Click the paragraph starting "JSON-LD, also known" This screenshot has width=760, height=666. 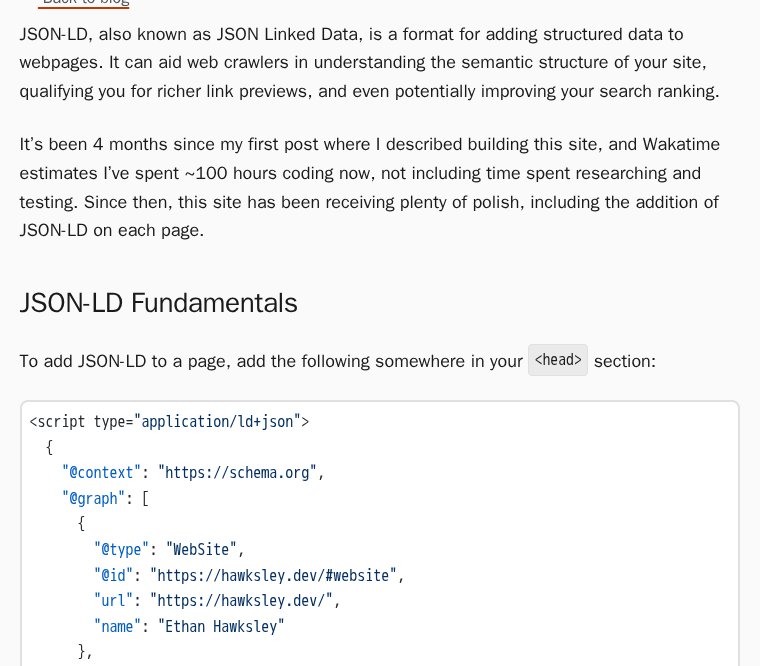369,63
